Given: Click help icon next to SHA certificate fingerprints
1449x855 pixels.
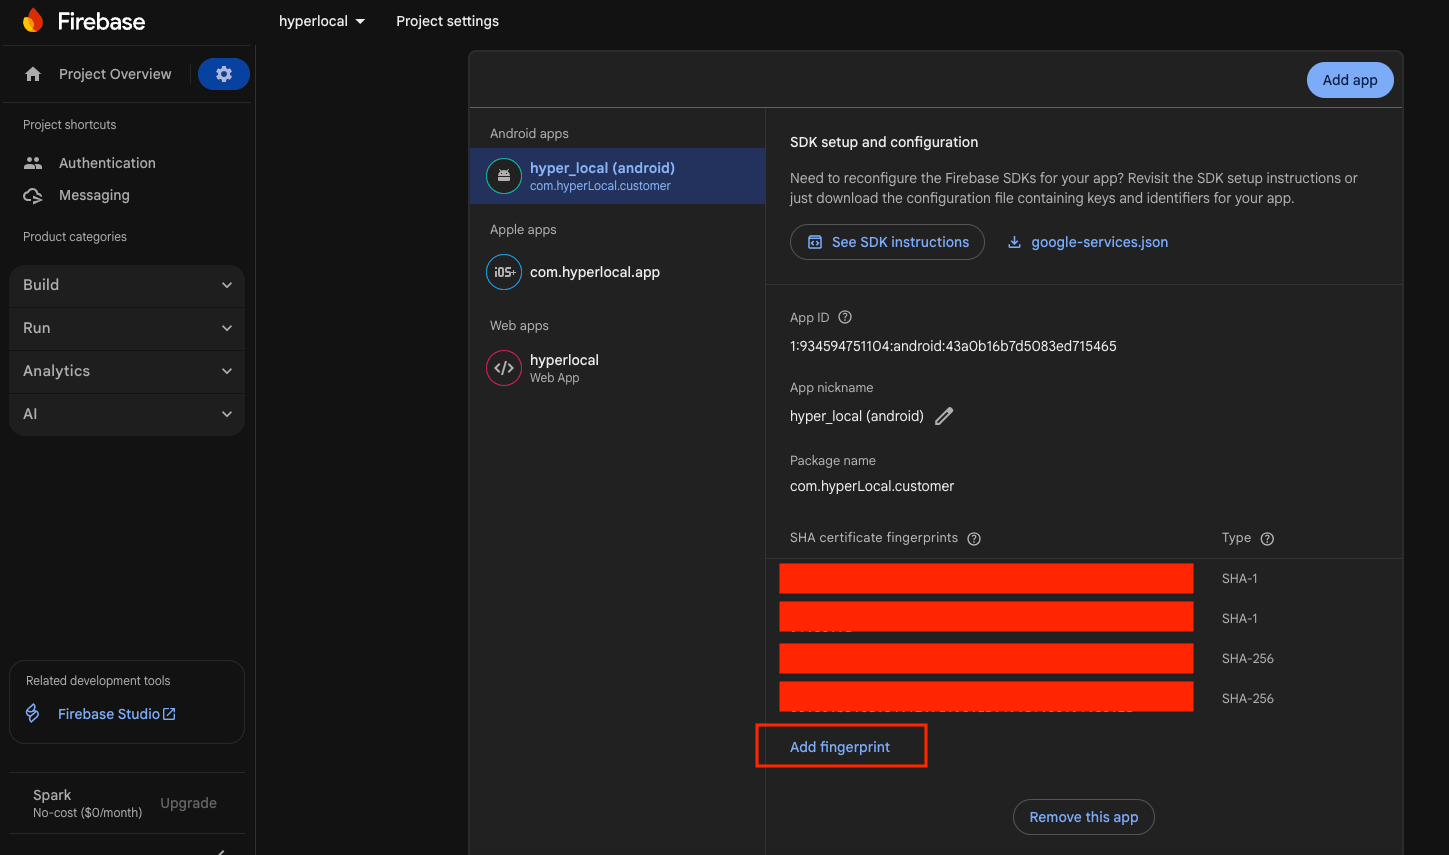Looking at the screenshot, I should [974, 538].
